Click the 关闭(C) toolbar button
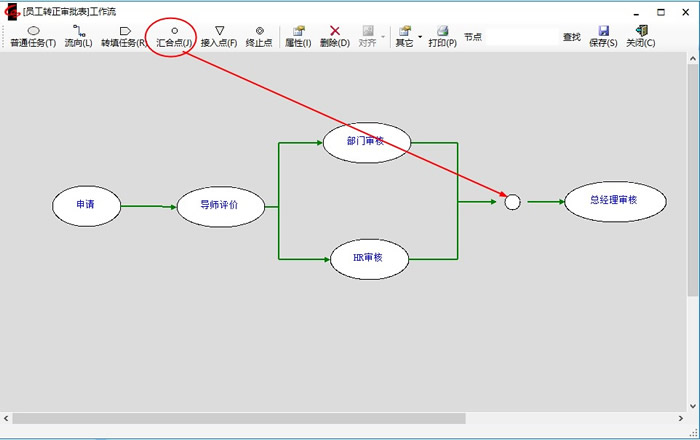 click(x=641, y=37)
